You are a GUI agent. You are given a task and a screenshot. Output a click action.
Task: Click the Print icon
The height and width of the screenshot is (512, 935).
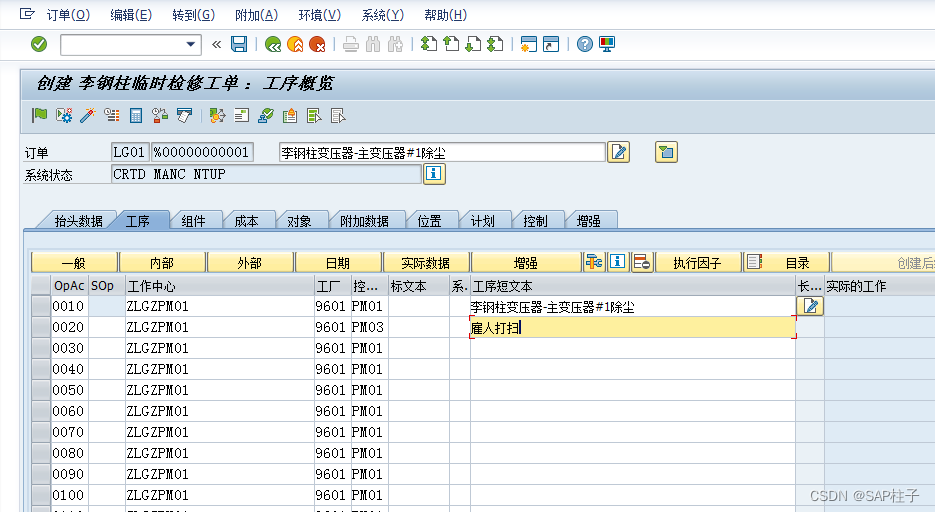(351, 44)
